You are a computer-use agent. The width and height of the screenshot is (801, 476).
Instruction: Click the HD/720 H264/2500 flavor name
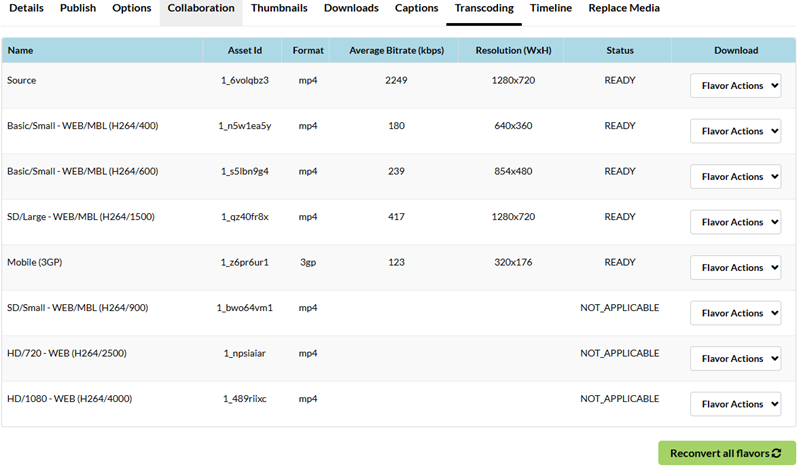pyautogui.click(x=67, y=353)
